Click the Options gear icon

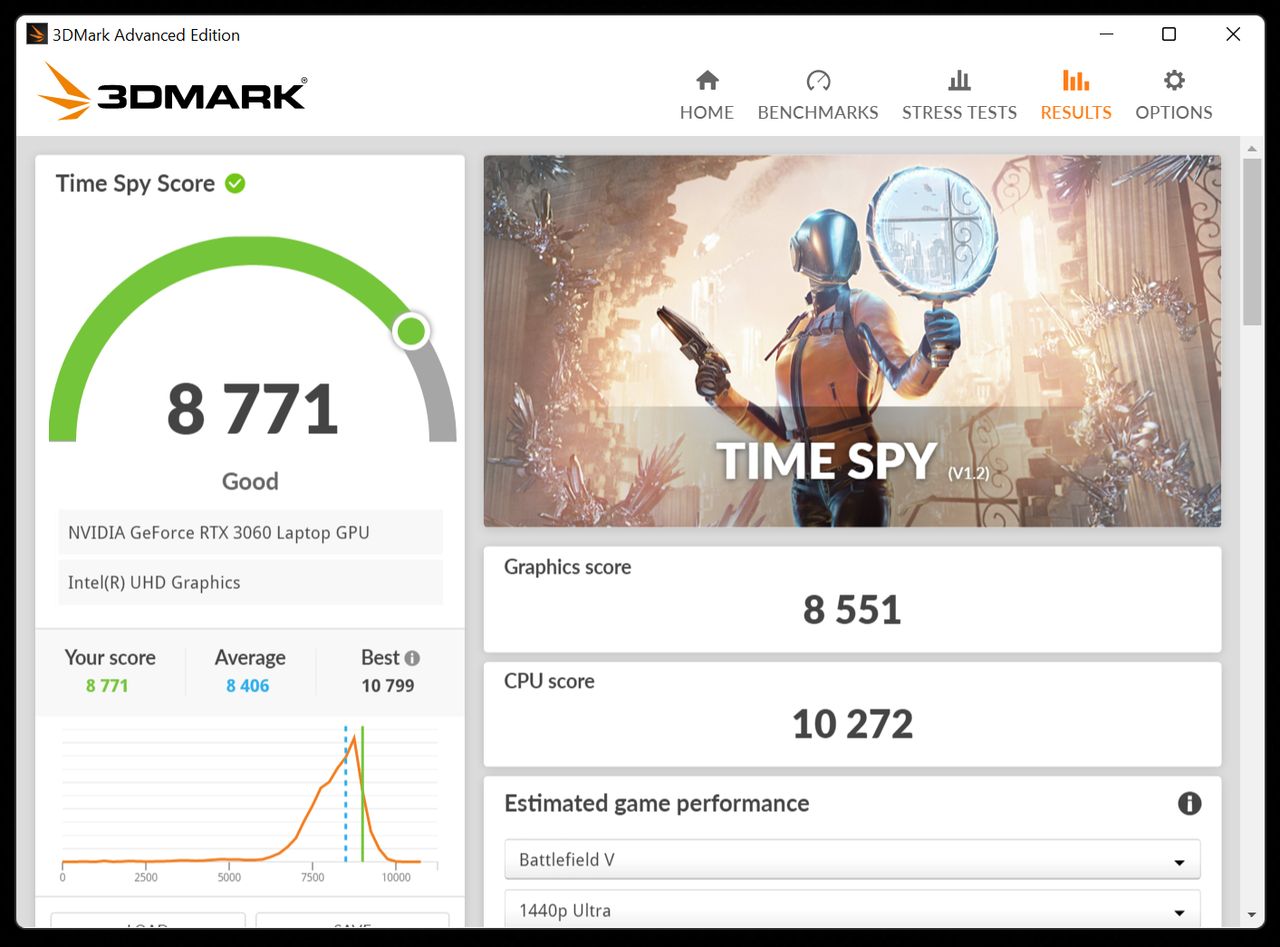(x=1174, y=80)
